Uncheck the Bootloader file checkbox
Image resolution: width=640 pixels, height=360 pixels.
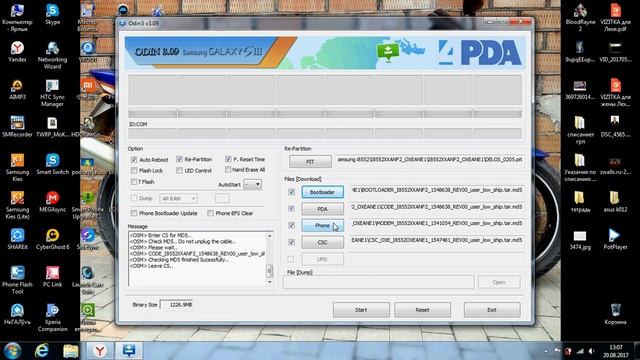pos(291,192)
